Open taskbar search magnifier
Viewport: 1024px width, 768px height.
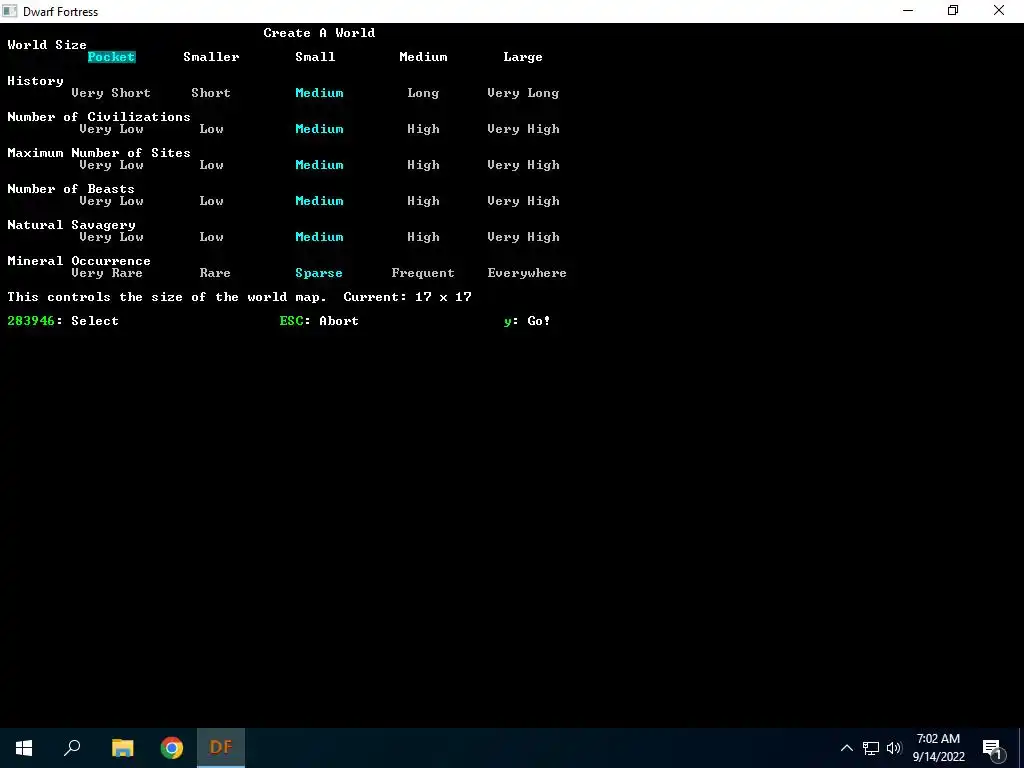click(72, 748)
